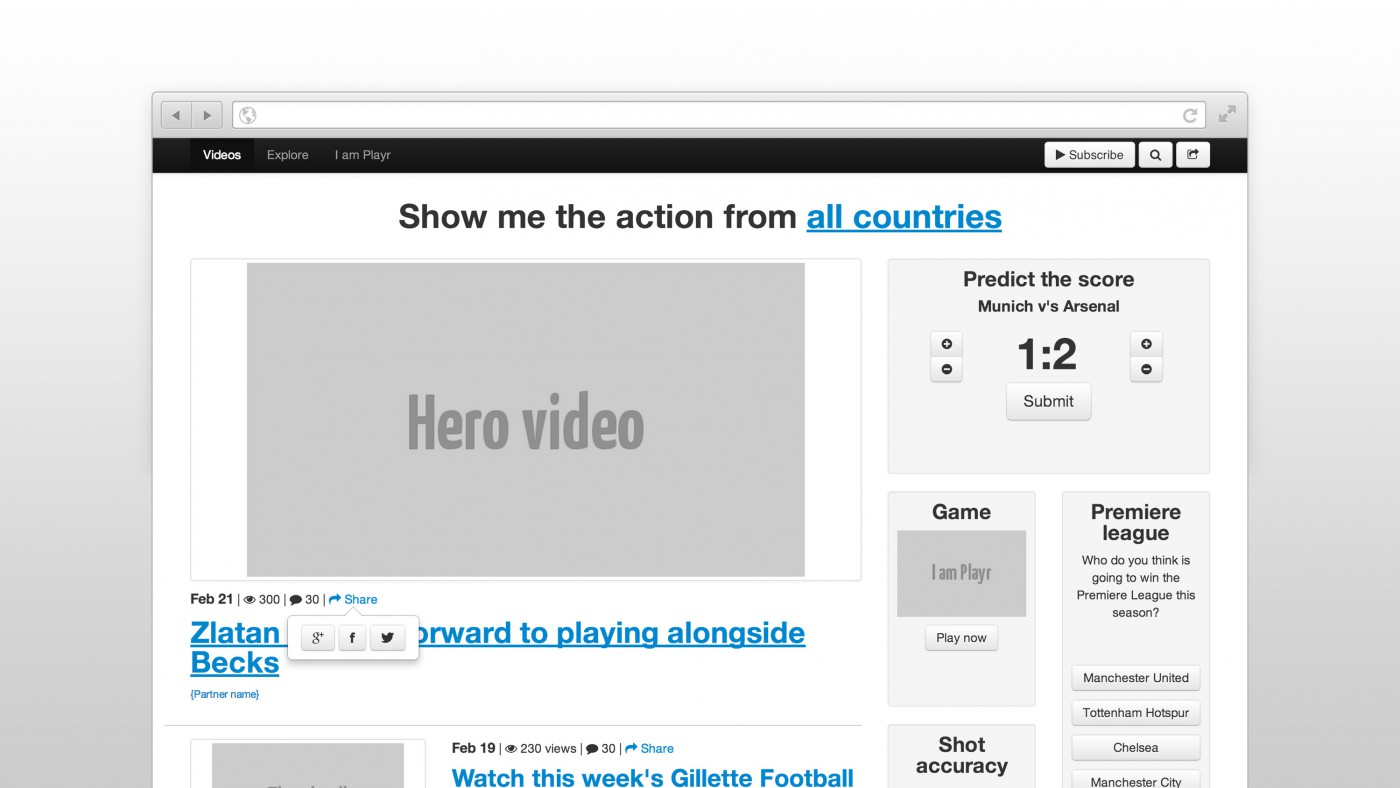Decrease Munich score with the left minus
The height and width of the screenshot is (788, 1400).
click(946, 369)
